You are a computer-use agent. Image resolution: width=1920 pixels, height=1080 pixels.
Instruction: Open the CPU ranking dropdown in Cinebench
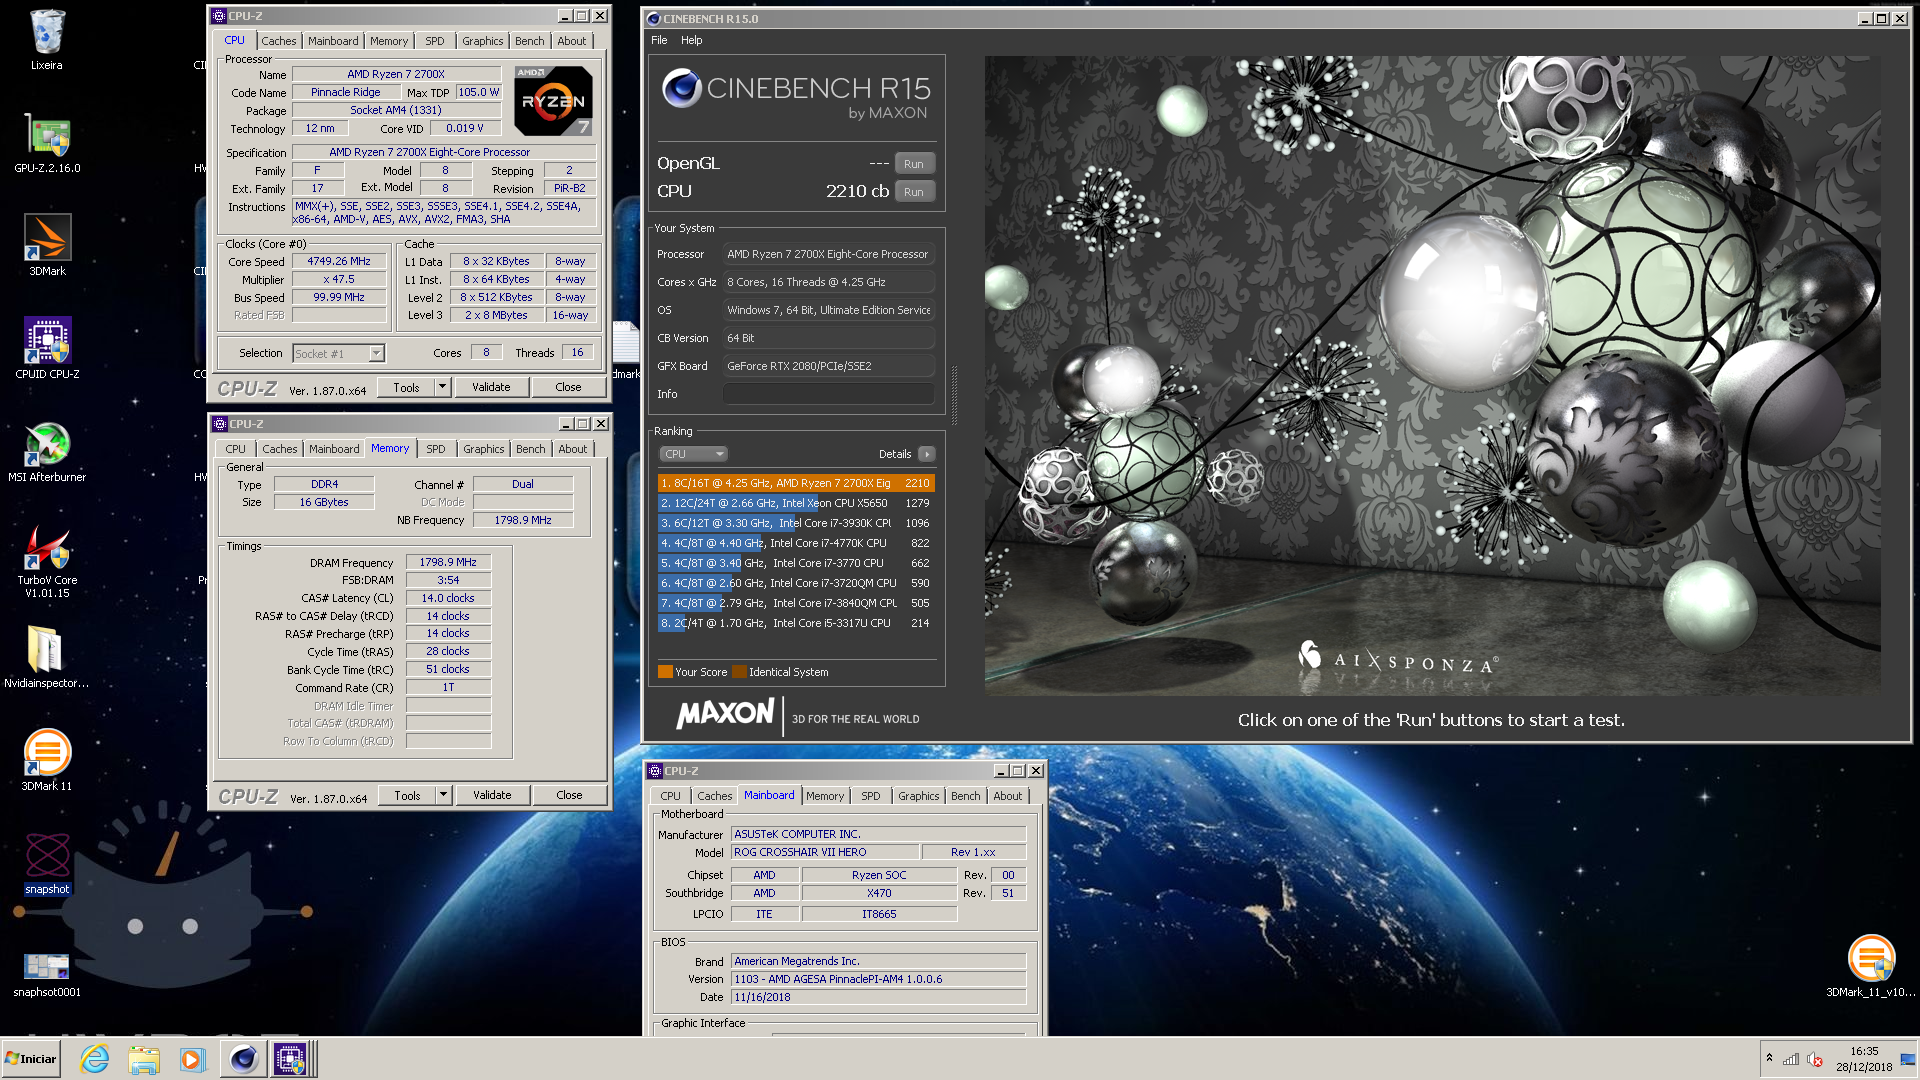(x=693, y=454)
